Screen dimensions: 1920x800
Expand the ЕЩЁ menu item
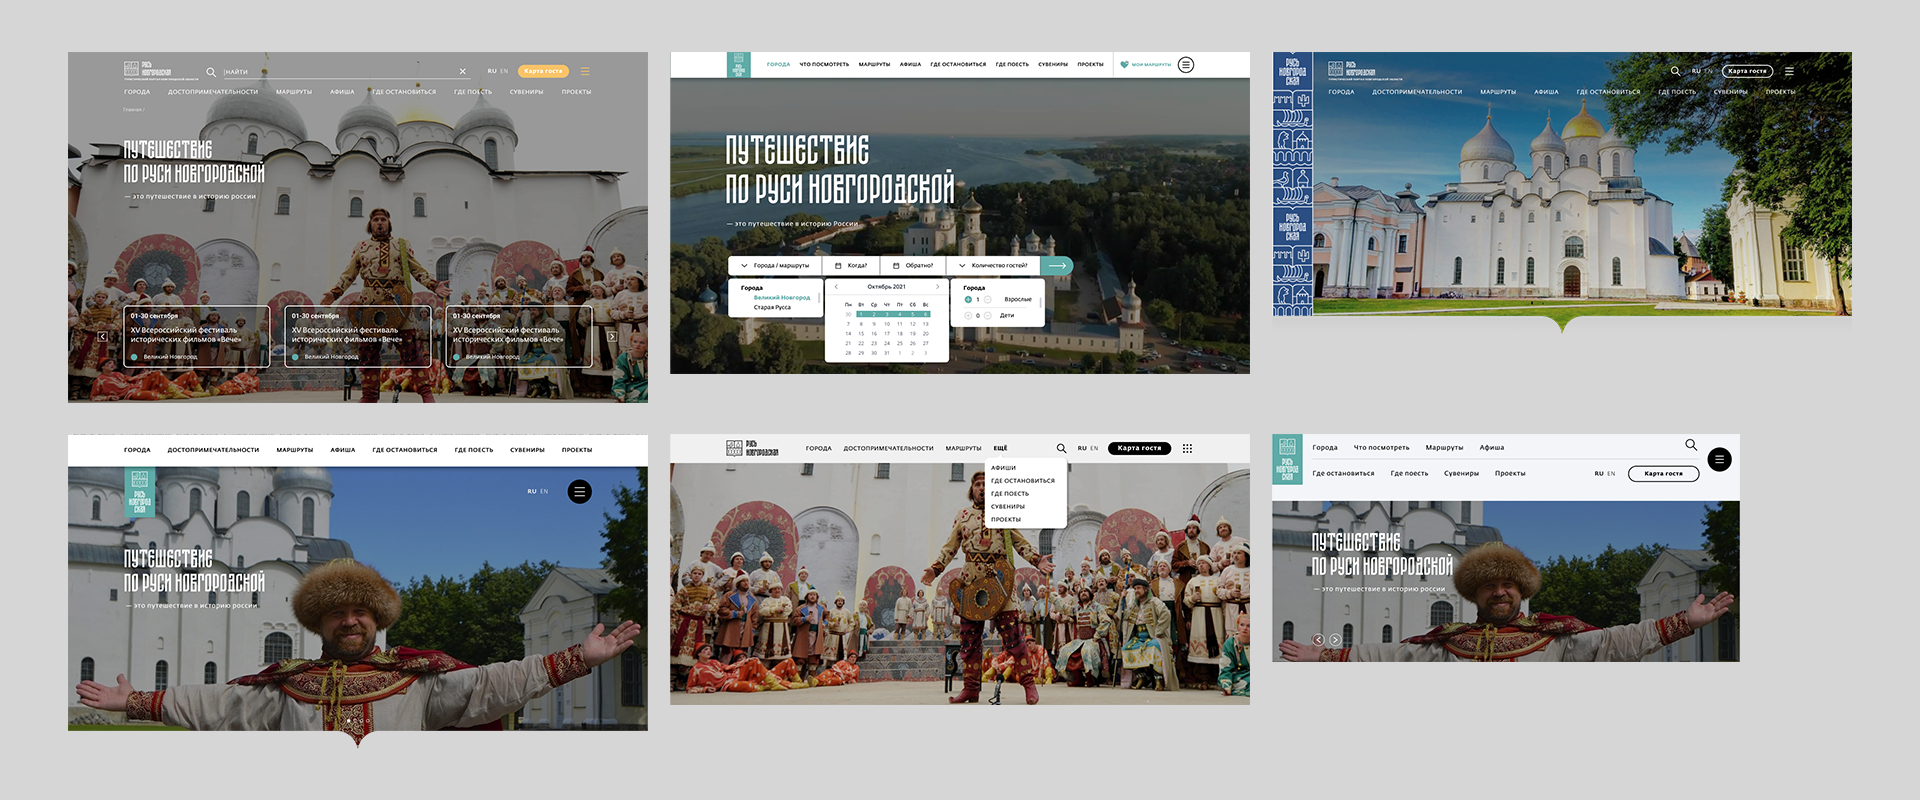(x=1000, y=448)
